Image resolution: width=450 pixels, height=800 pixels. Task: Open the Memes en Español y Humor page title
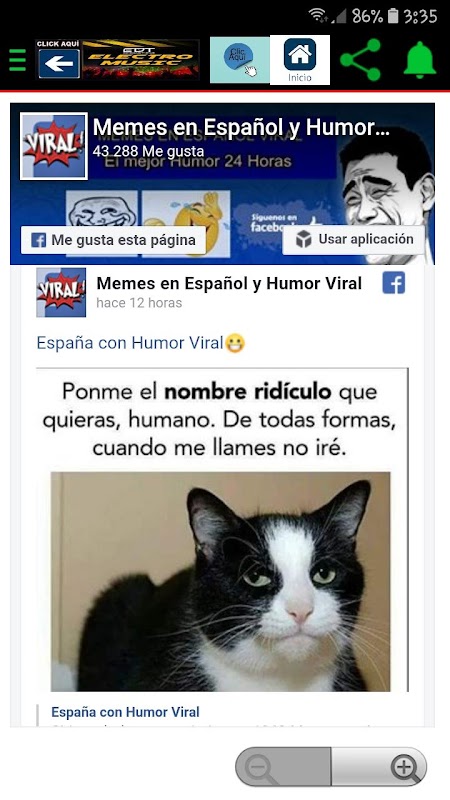241,128
